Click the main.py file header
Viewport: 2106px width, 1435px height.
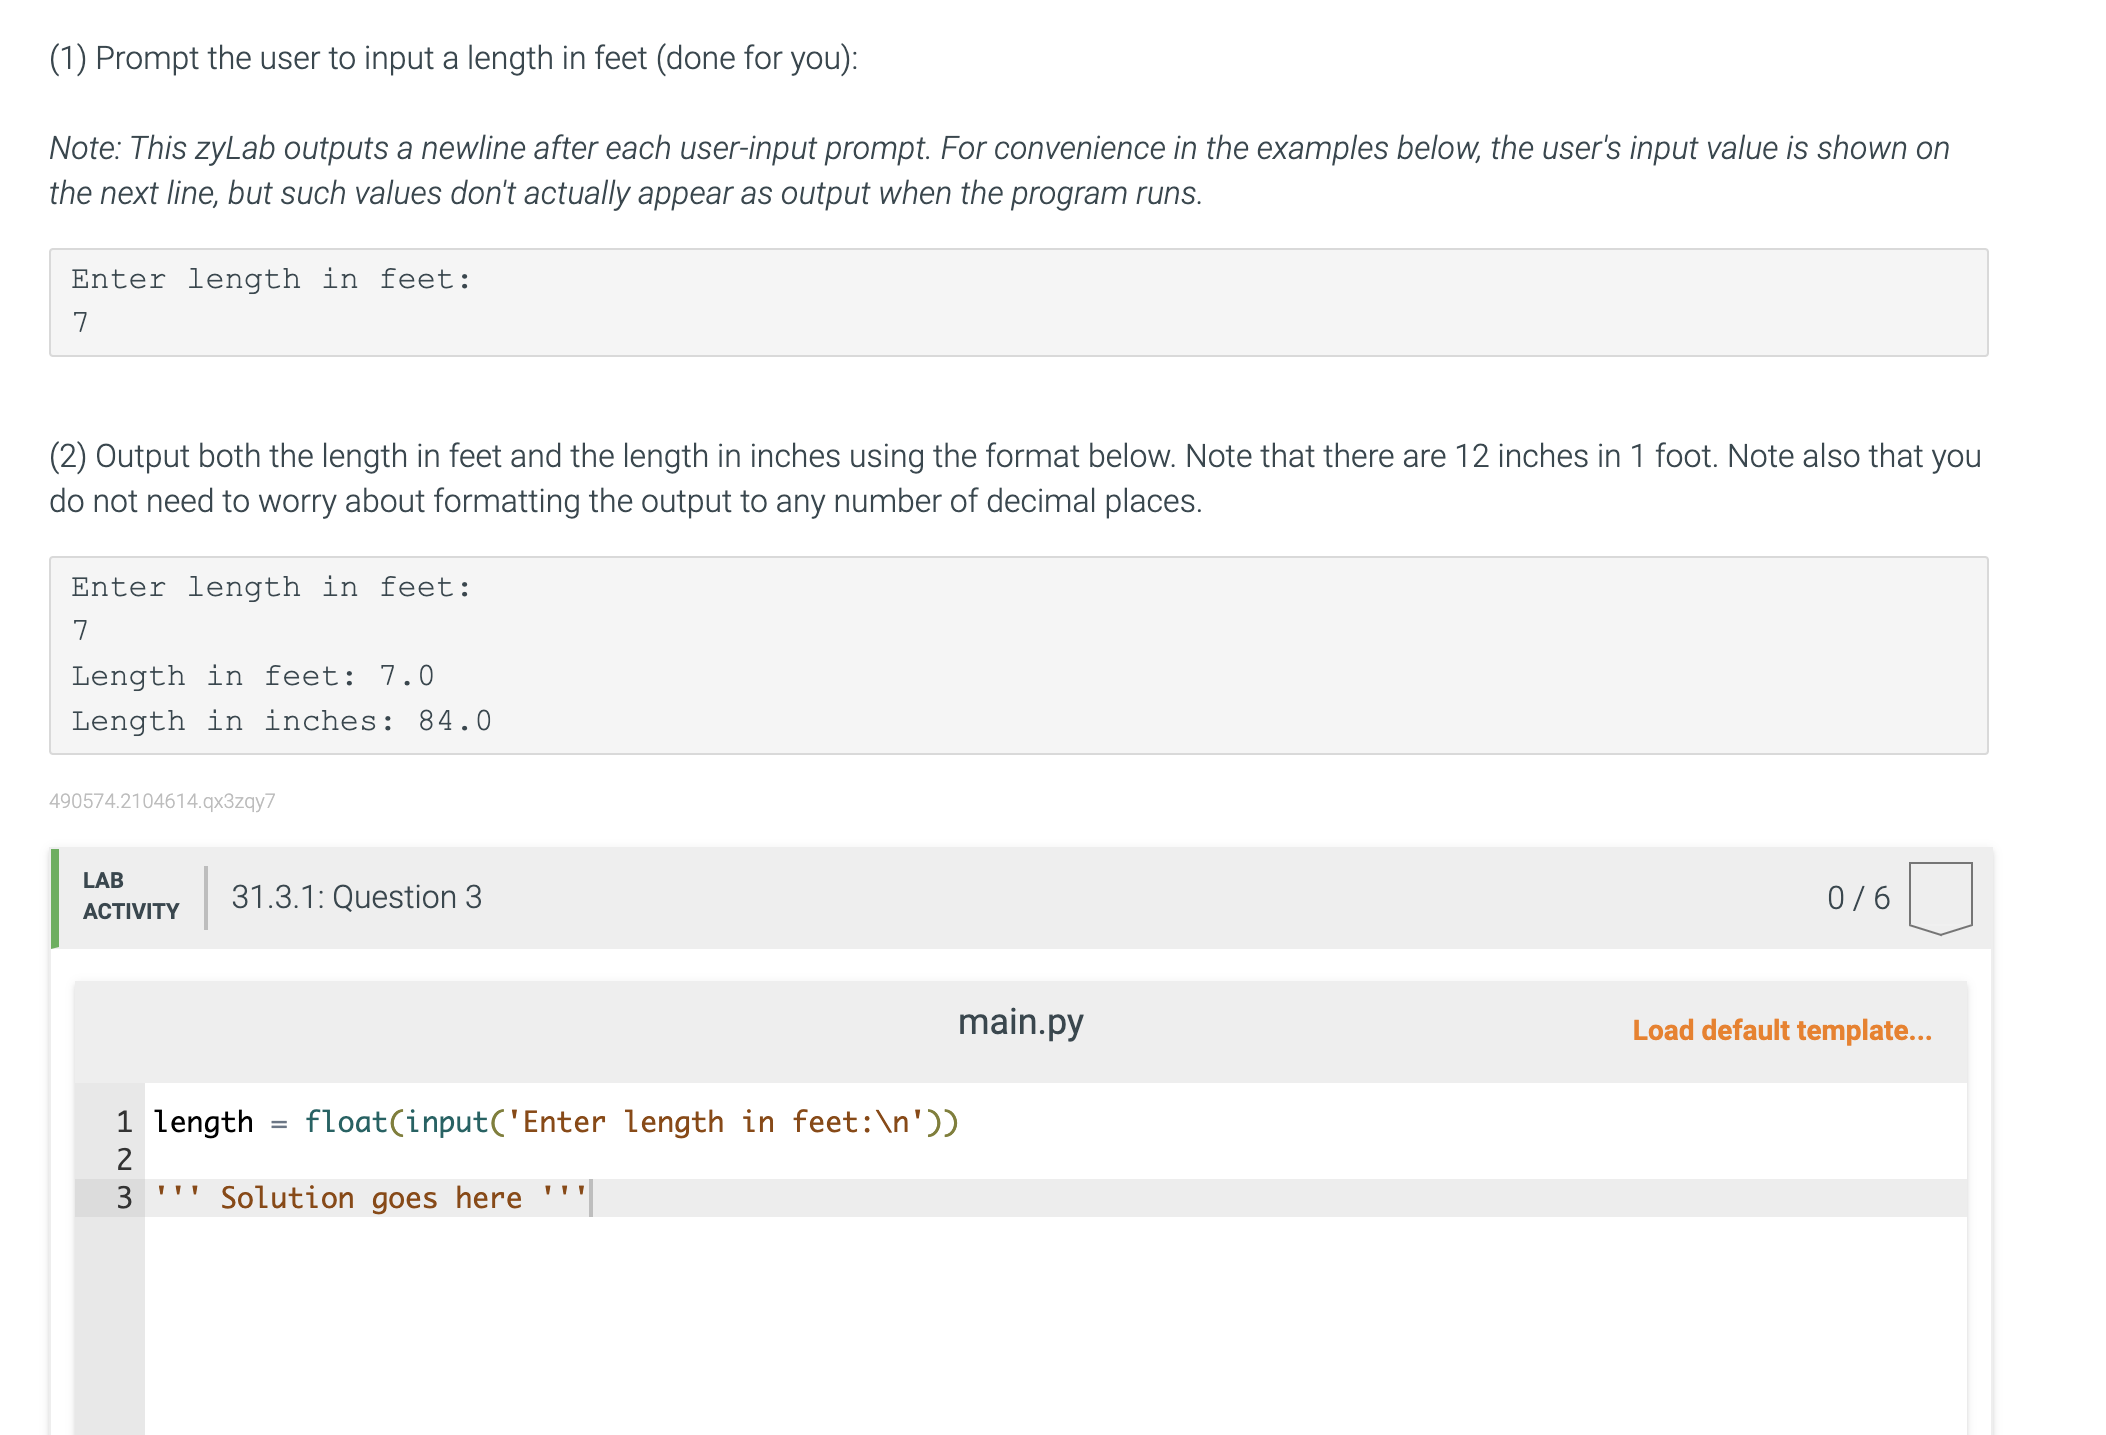click(x=1020, y=1020)
